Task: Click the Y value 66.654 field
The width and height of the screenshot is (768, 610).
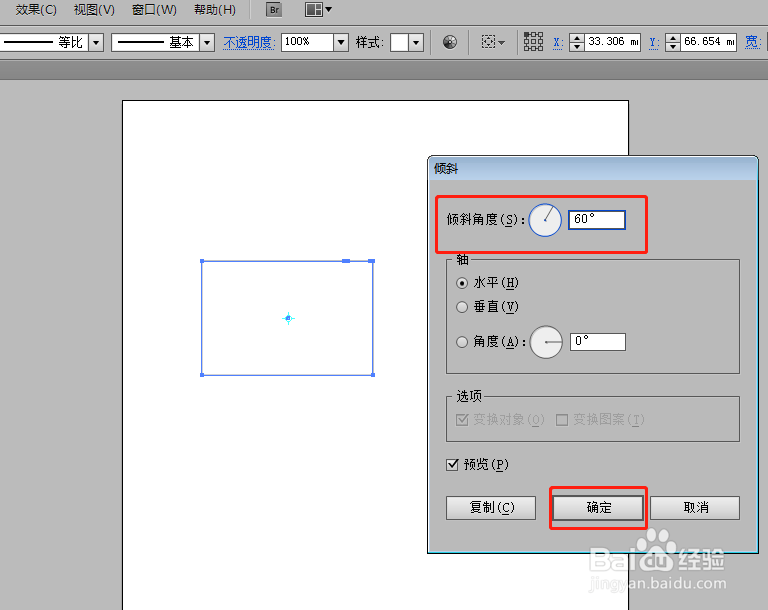Action: tap(709, 42)
